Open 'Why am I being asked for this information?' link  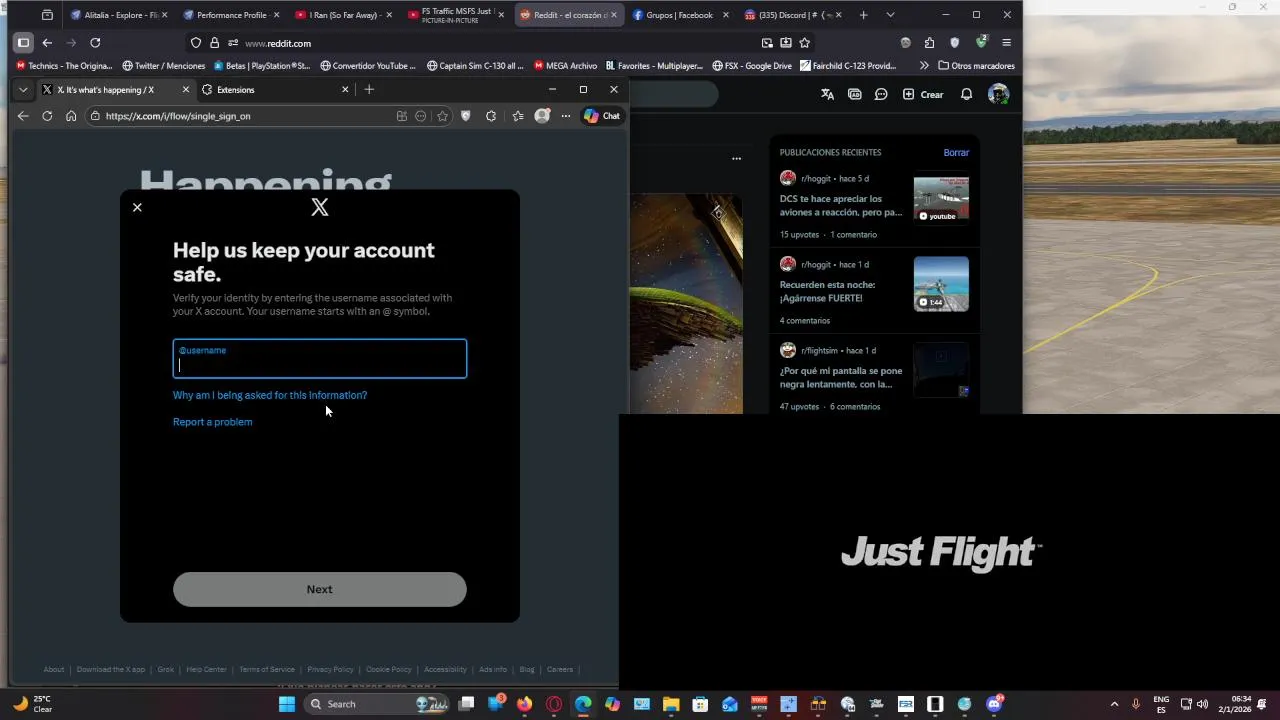(x=270, y=395)
